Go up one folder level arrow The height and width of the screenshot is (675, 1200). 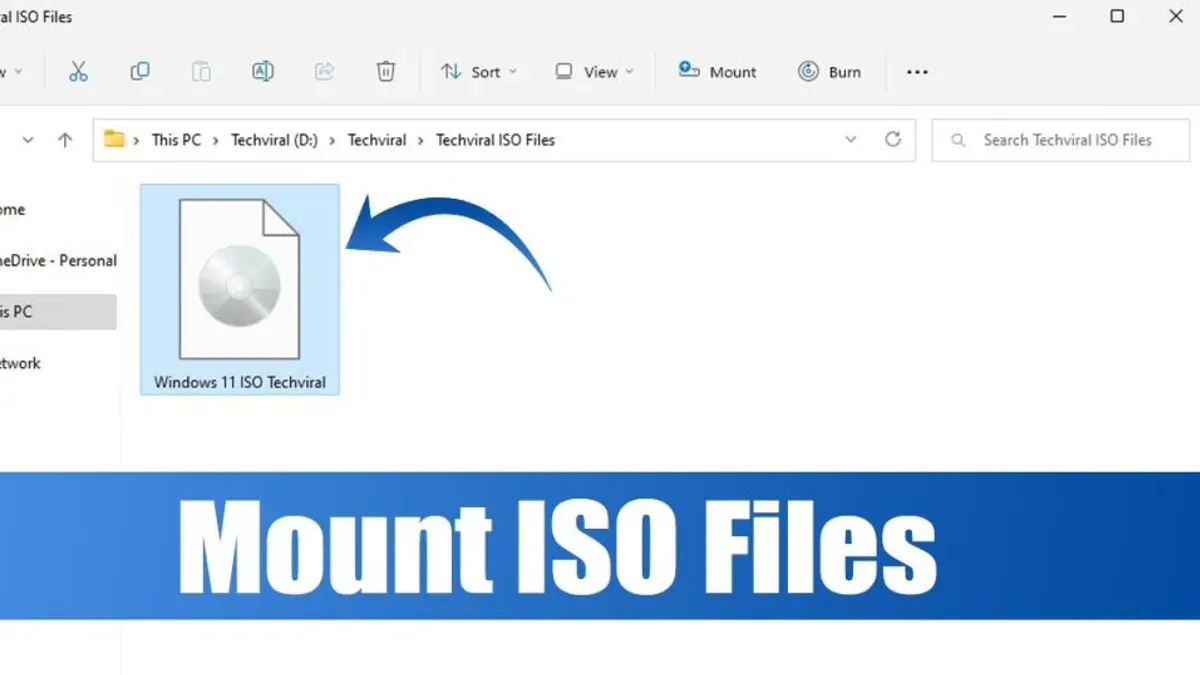[65, 140]
